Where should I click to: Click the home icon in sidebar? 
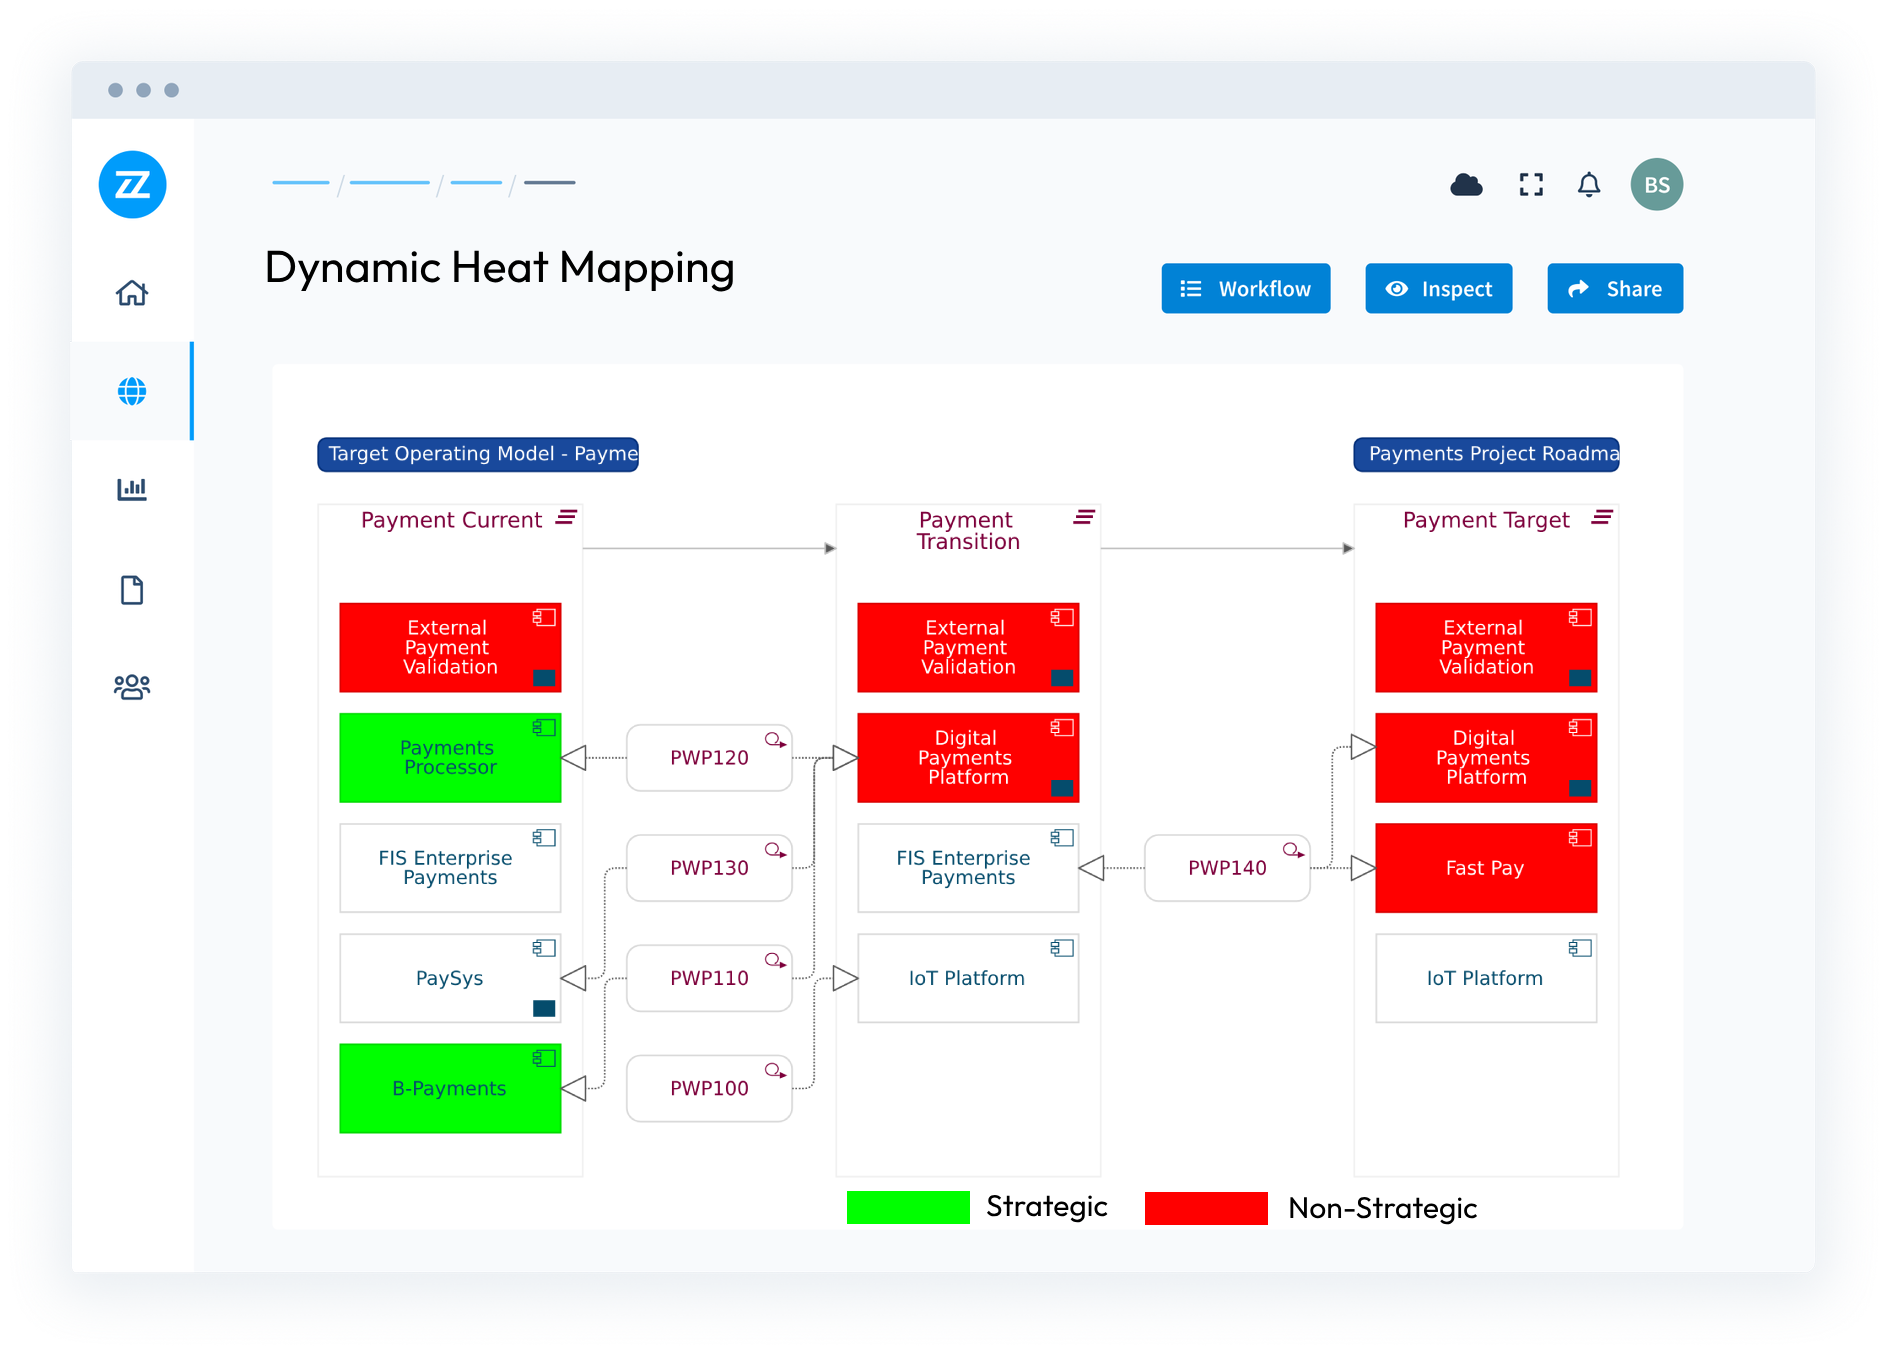132,293
